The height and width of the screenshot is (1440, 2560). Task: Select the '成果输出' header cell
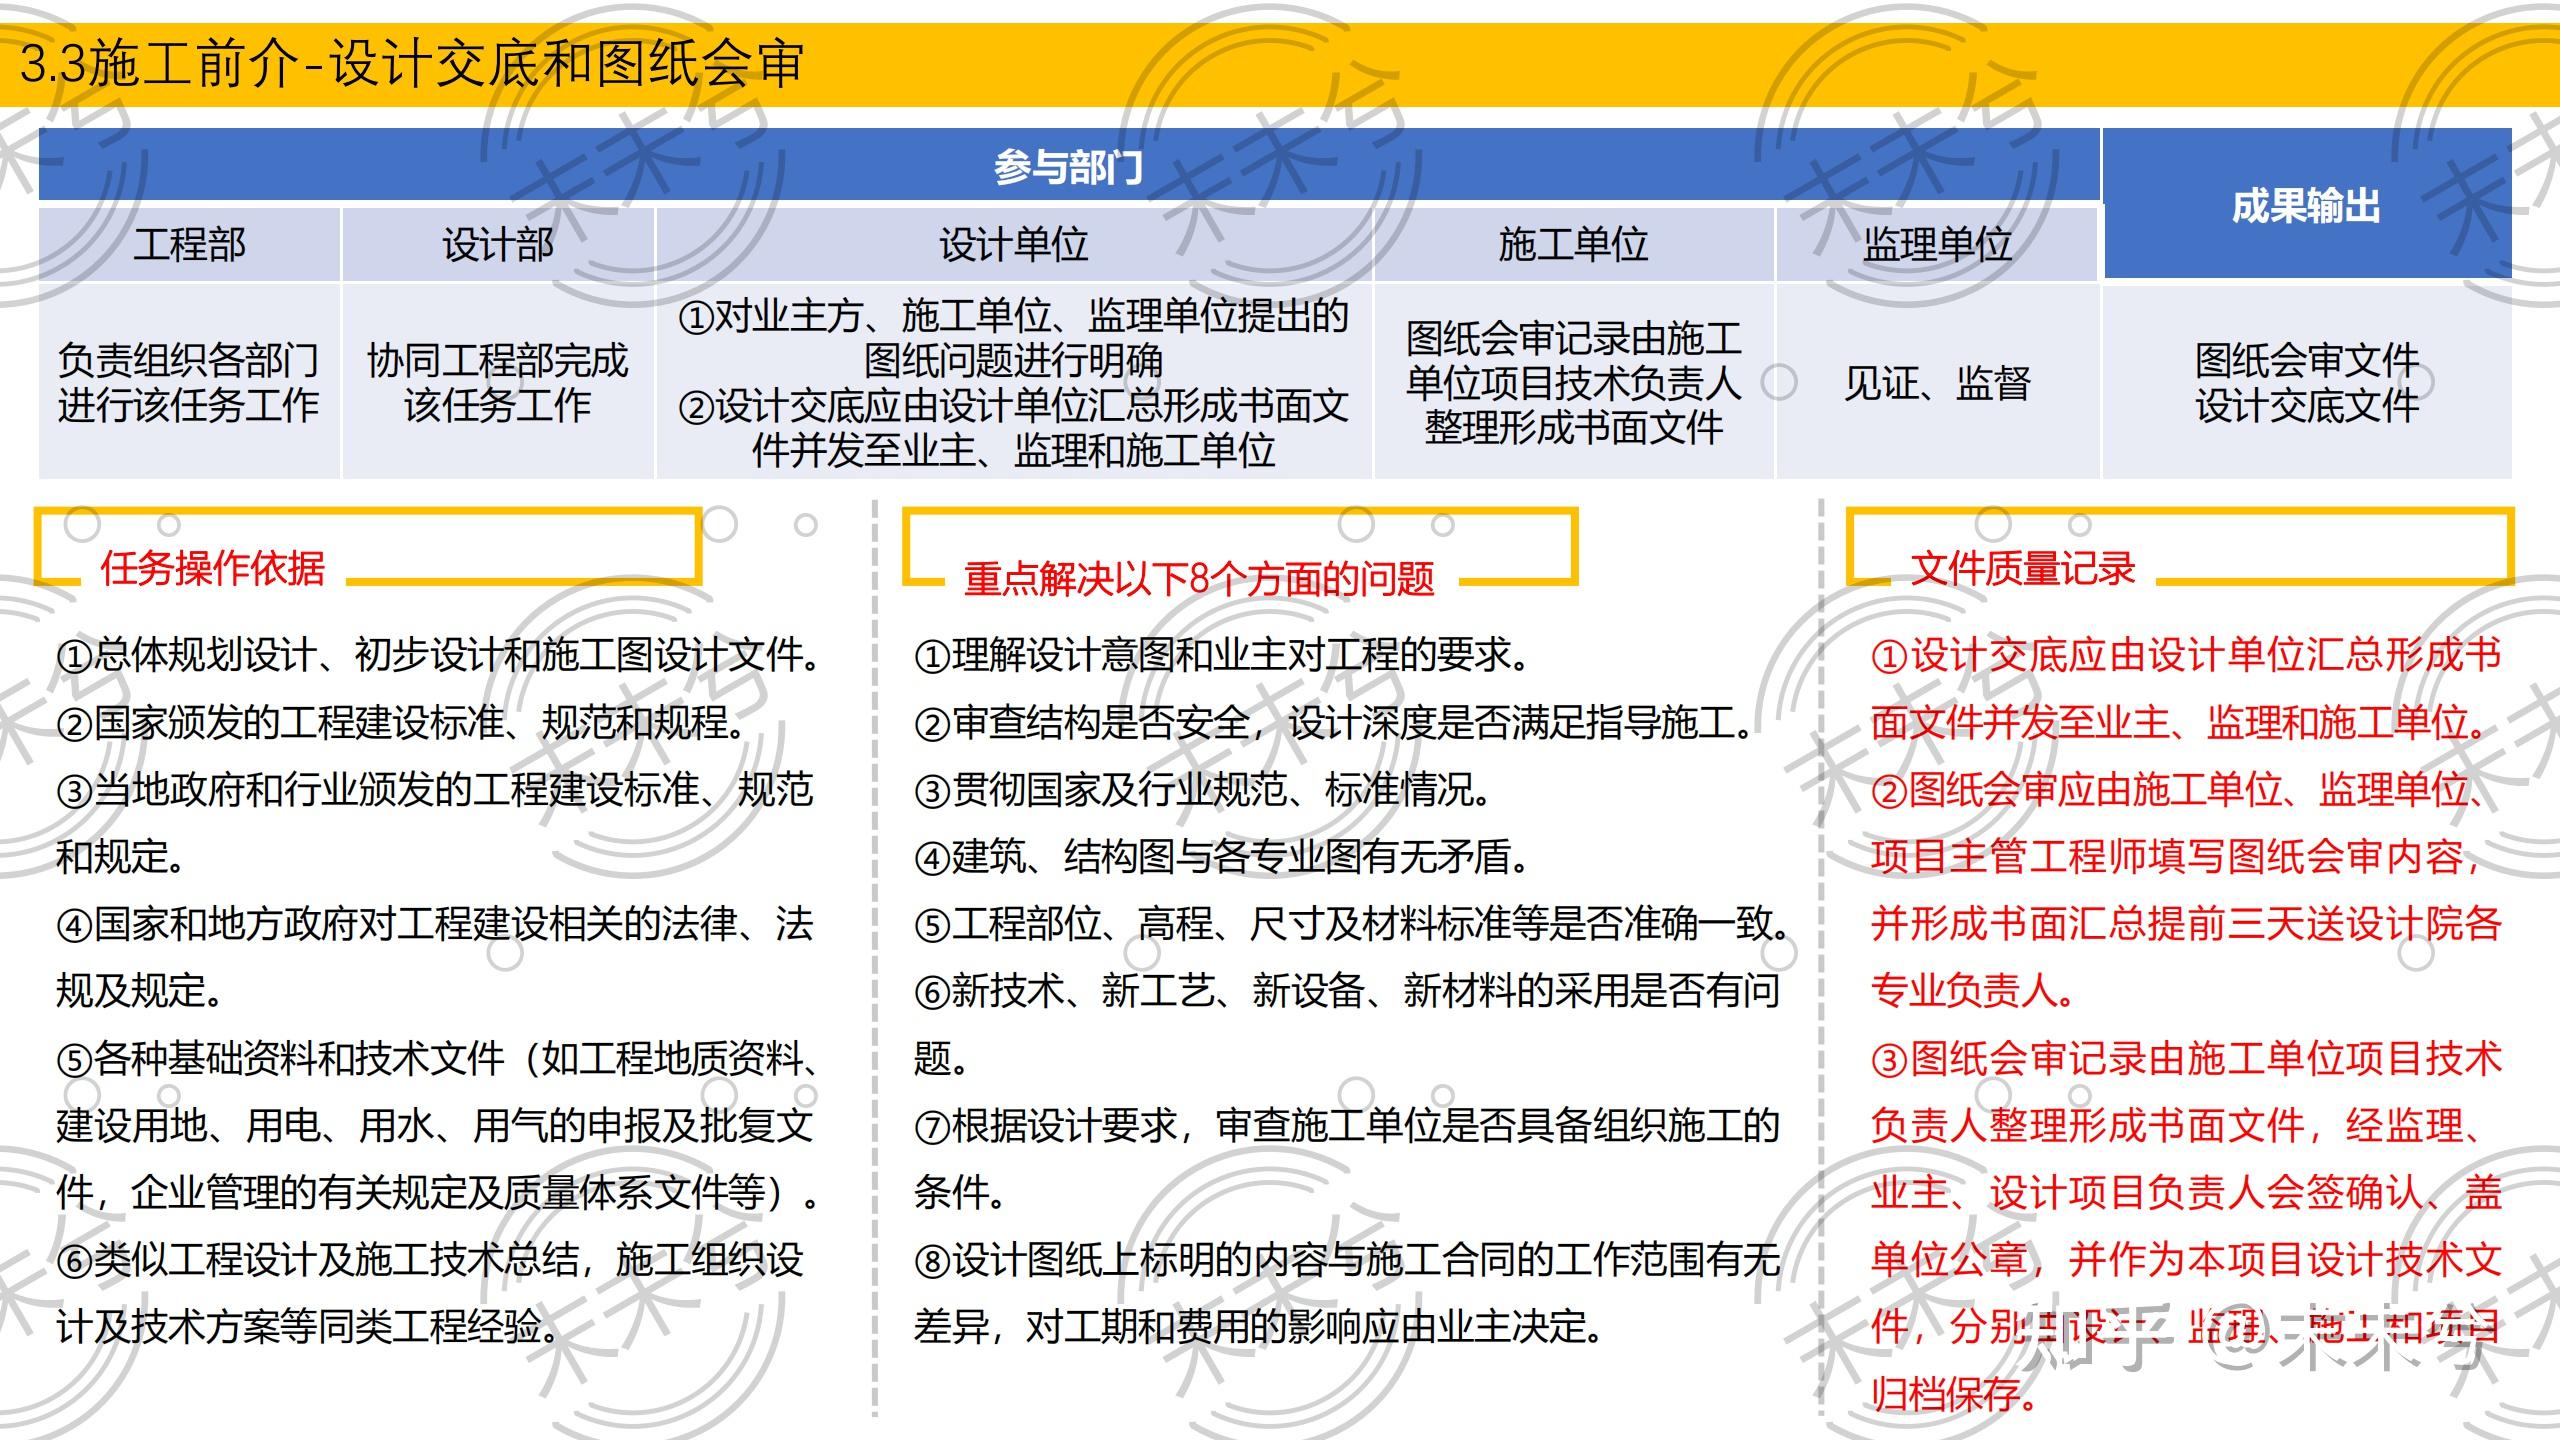pos(2306,204)
